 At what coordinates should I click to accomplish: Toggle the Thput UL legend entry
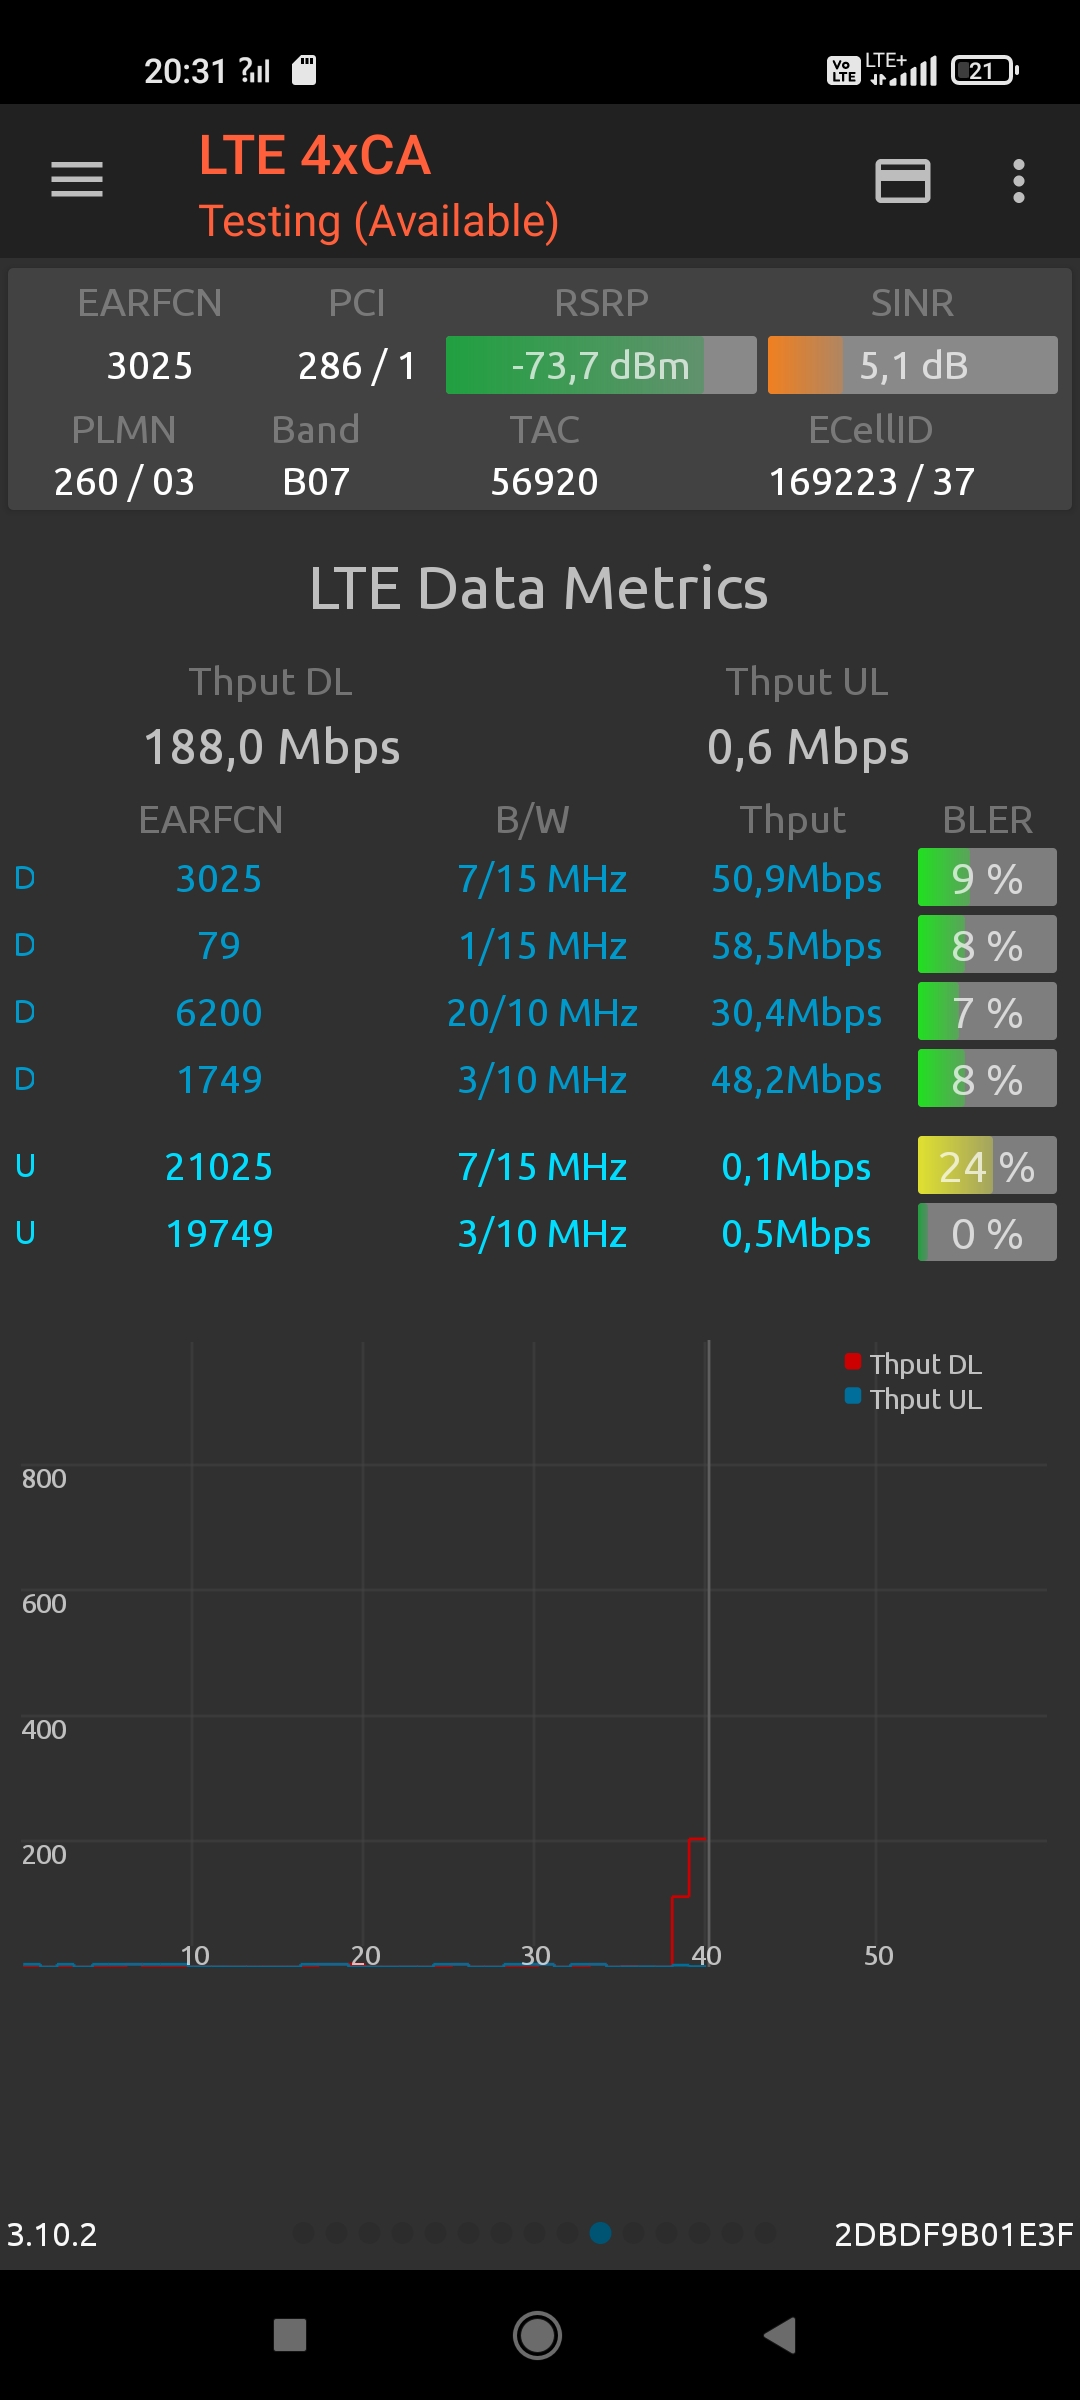914,1399
